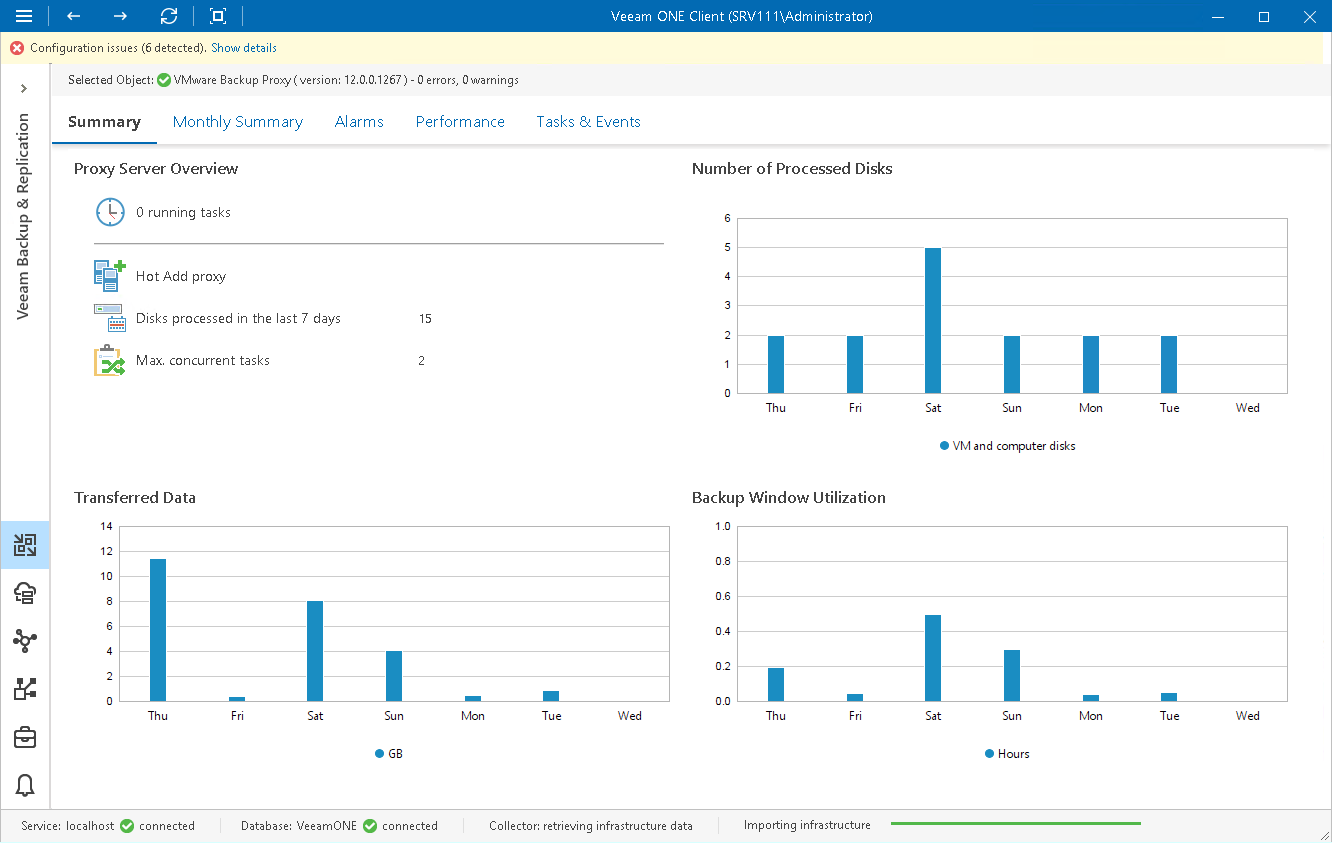Select the virtual infrastructure topology icon
This screenshot has width=1332, height=843.
point(24,641)
